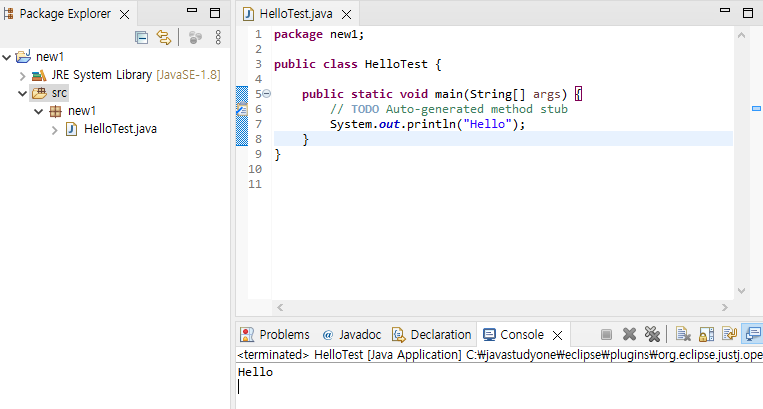Click Remove Launch single X icon

(x=629, y=334)
